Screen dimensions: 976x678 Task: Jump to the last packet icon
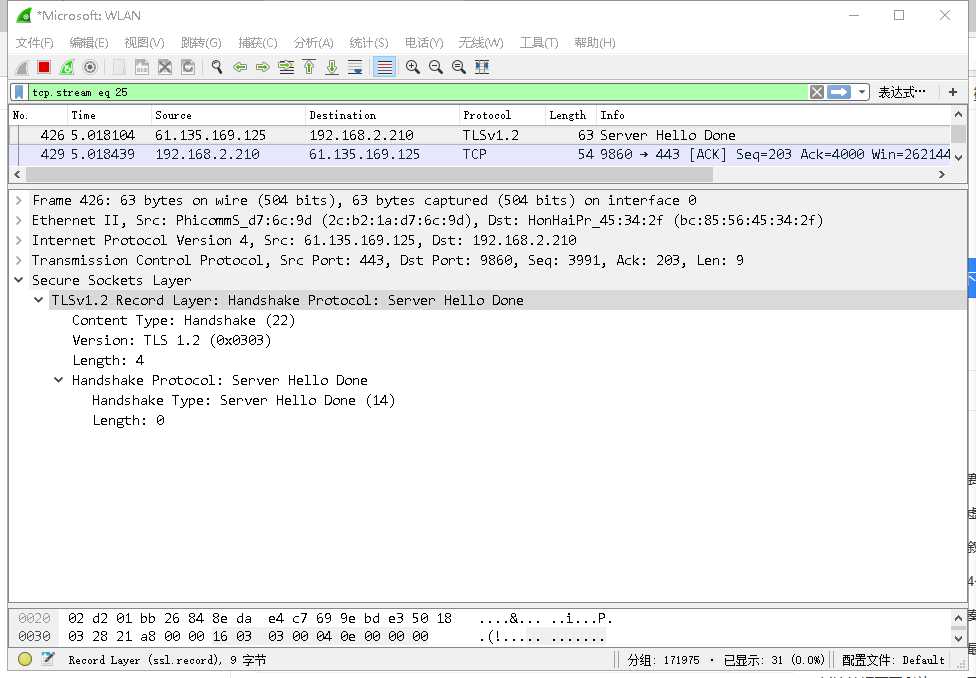click(x=332, y=67)
